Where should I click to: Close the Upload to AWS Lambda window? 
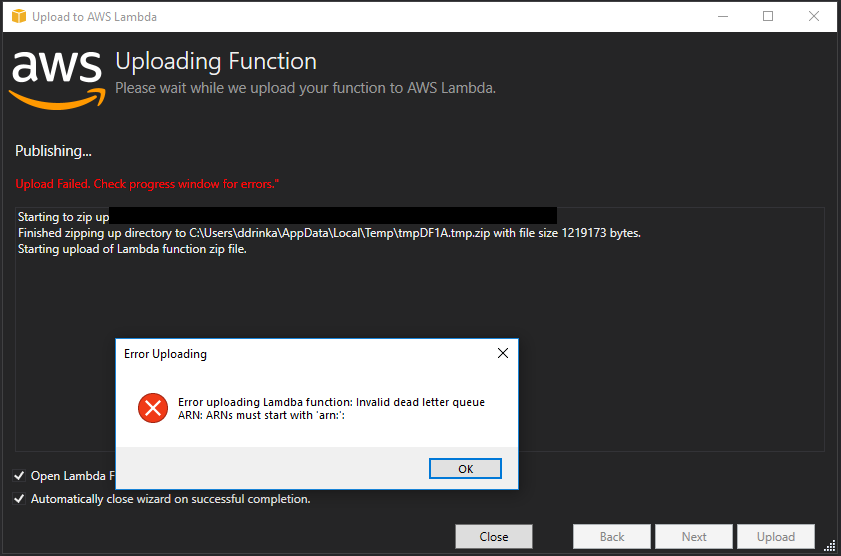814,17
